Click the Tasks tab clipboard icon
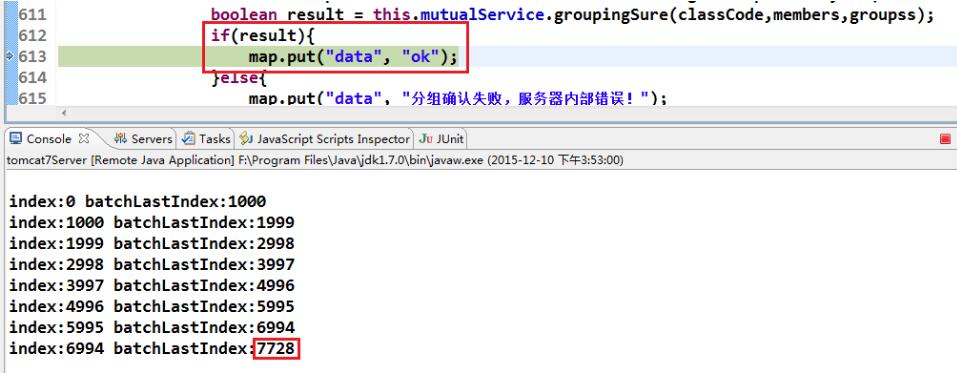This screenshot has height=373, width=957. (x=189, y=139)
